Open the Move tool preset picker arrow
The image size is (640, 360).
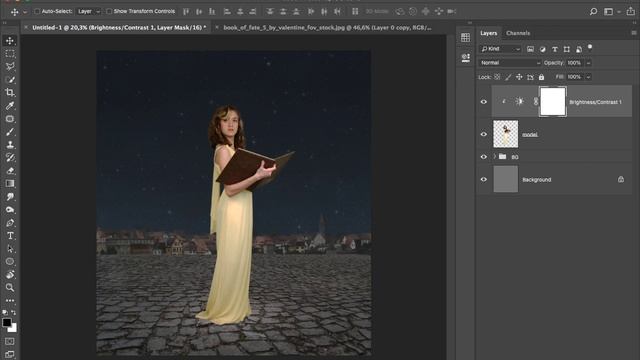coord(25,12)
